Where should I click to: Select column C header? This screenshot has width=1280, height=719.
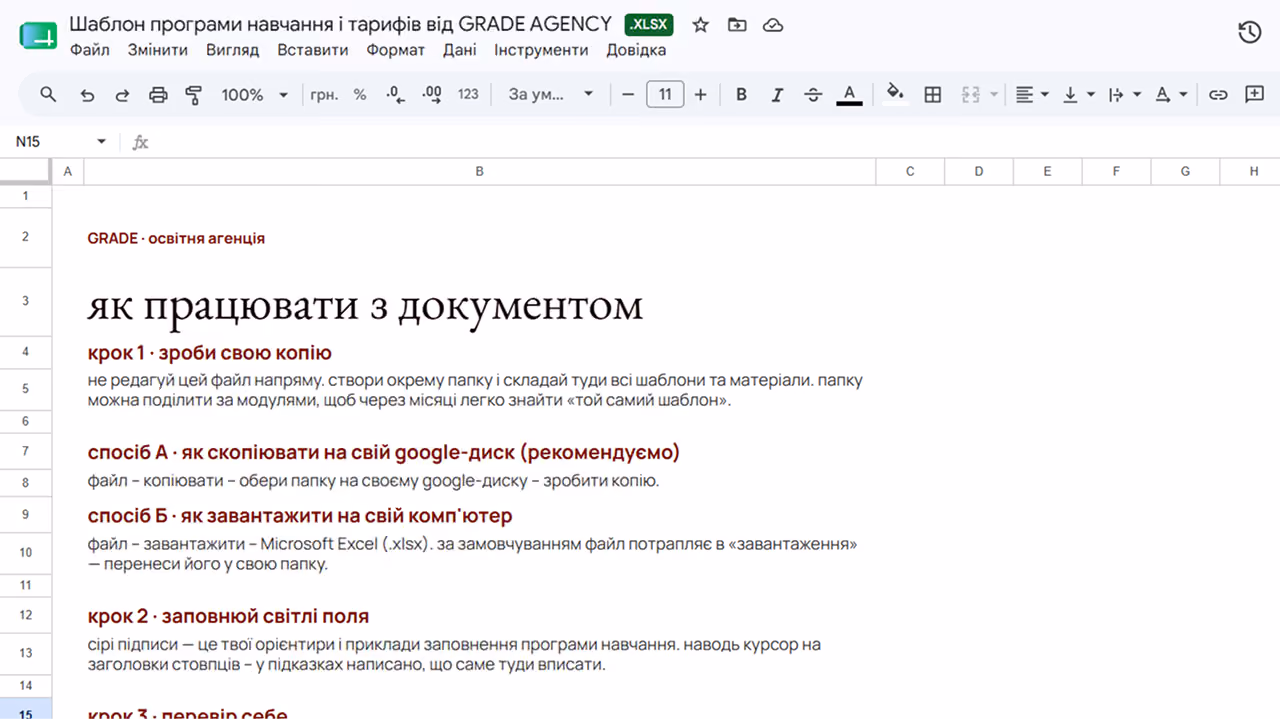(910, 172)
